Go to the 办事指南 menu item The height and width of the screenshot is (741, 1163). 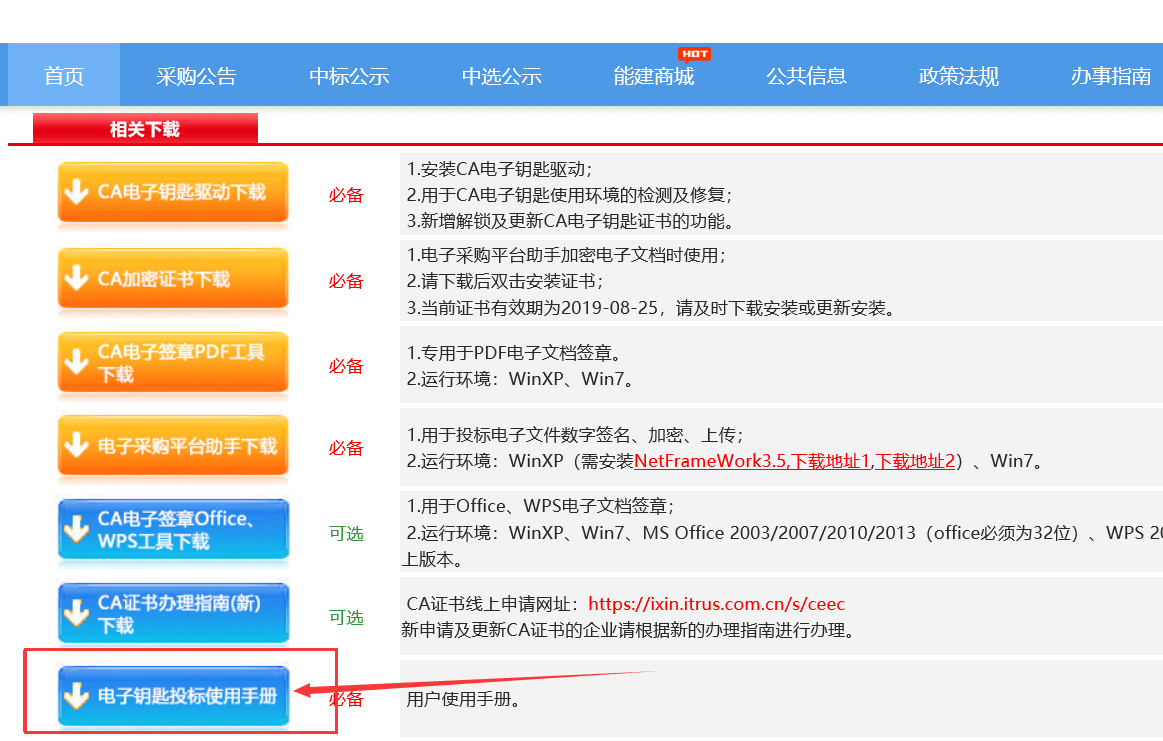pos(1111,77)
